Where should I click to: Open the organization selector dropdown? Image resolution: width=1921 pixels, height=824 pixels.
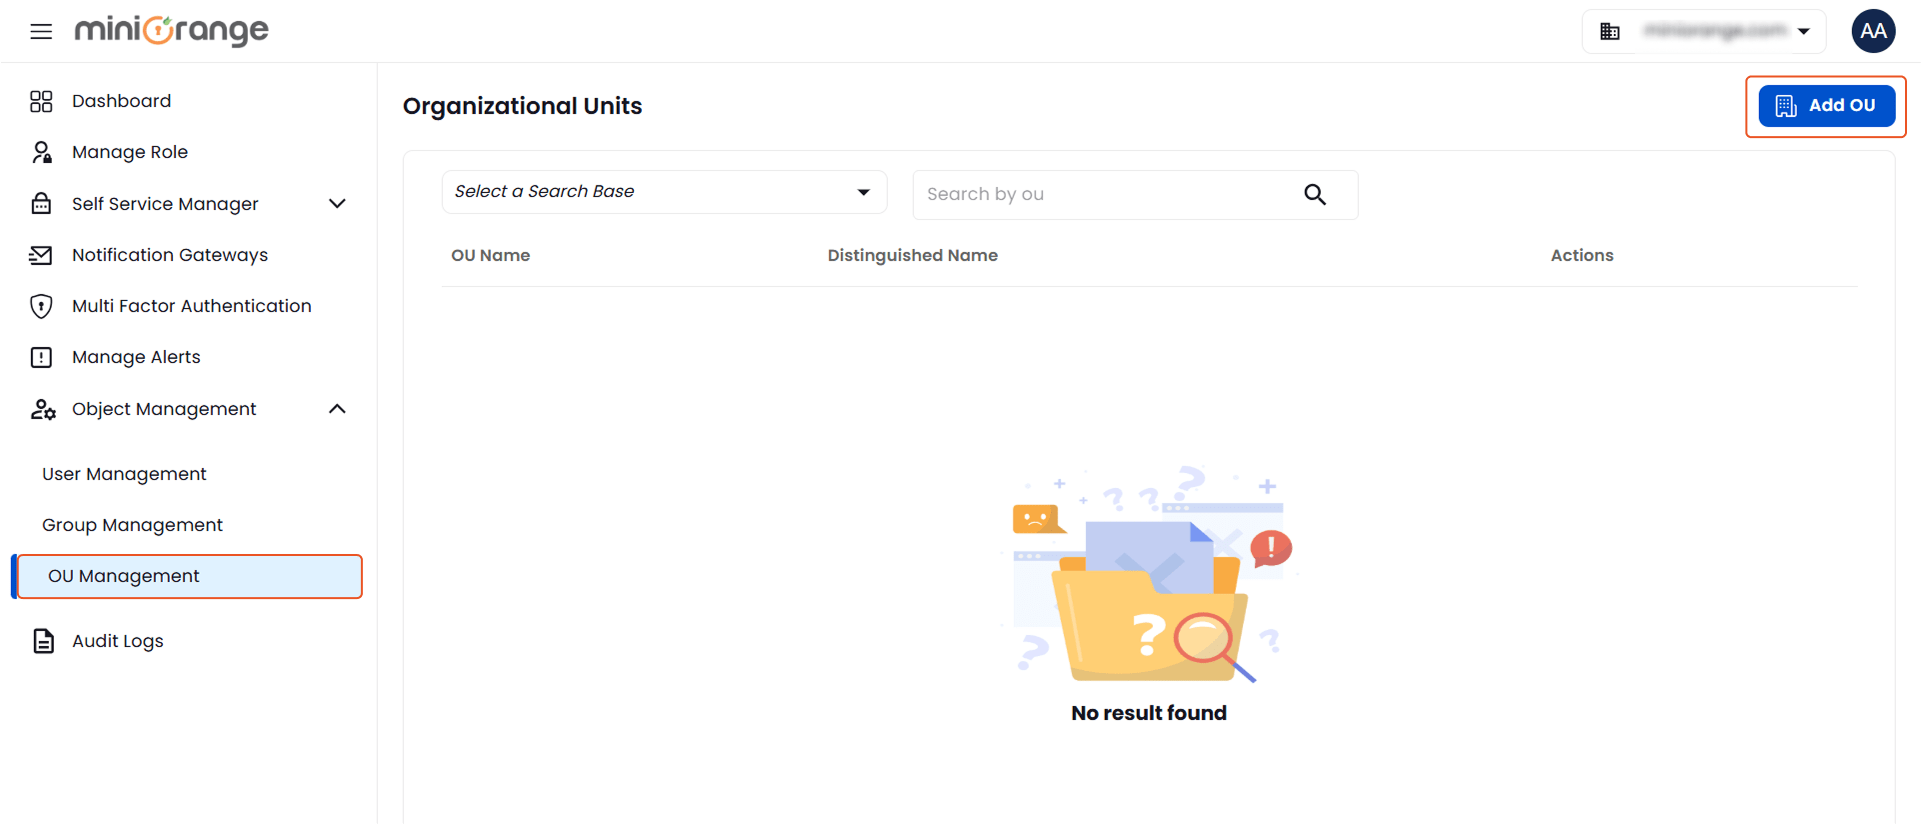[1704, 31]
